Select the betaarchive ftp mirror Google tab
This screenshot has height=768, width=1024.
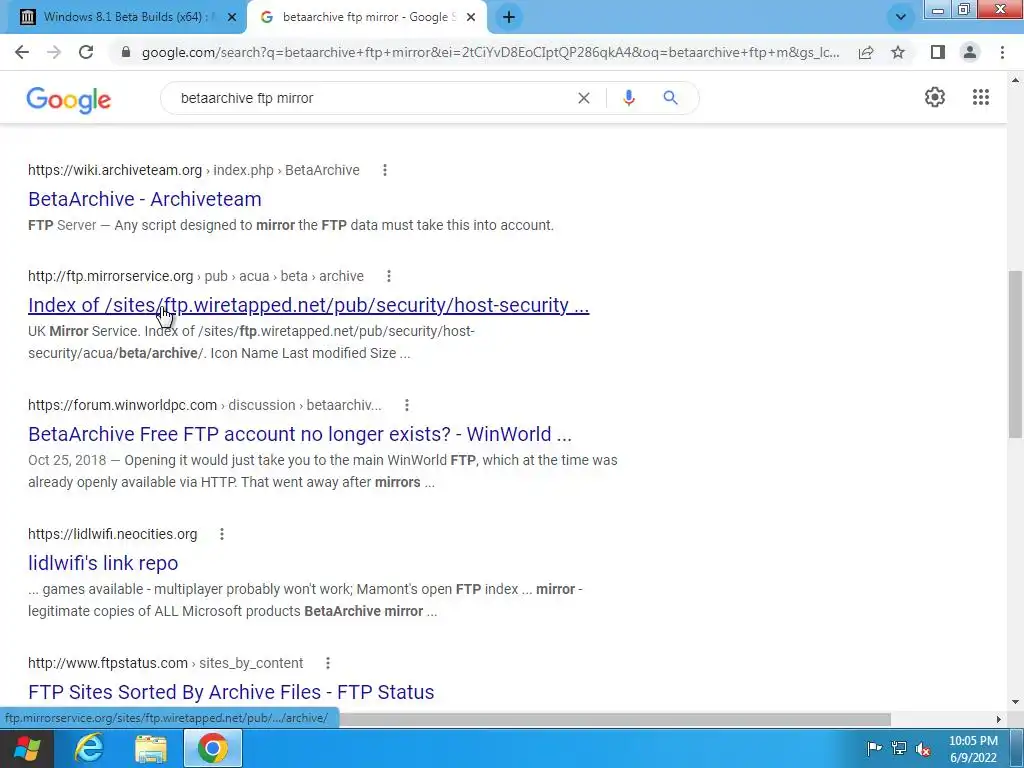pyautogui.click(x=366, y=17)
